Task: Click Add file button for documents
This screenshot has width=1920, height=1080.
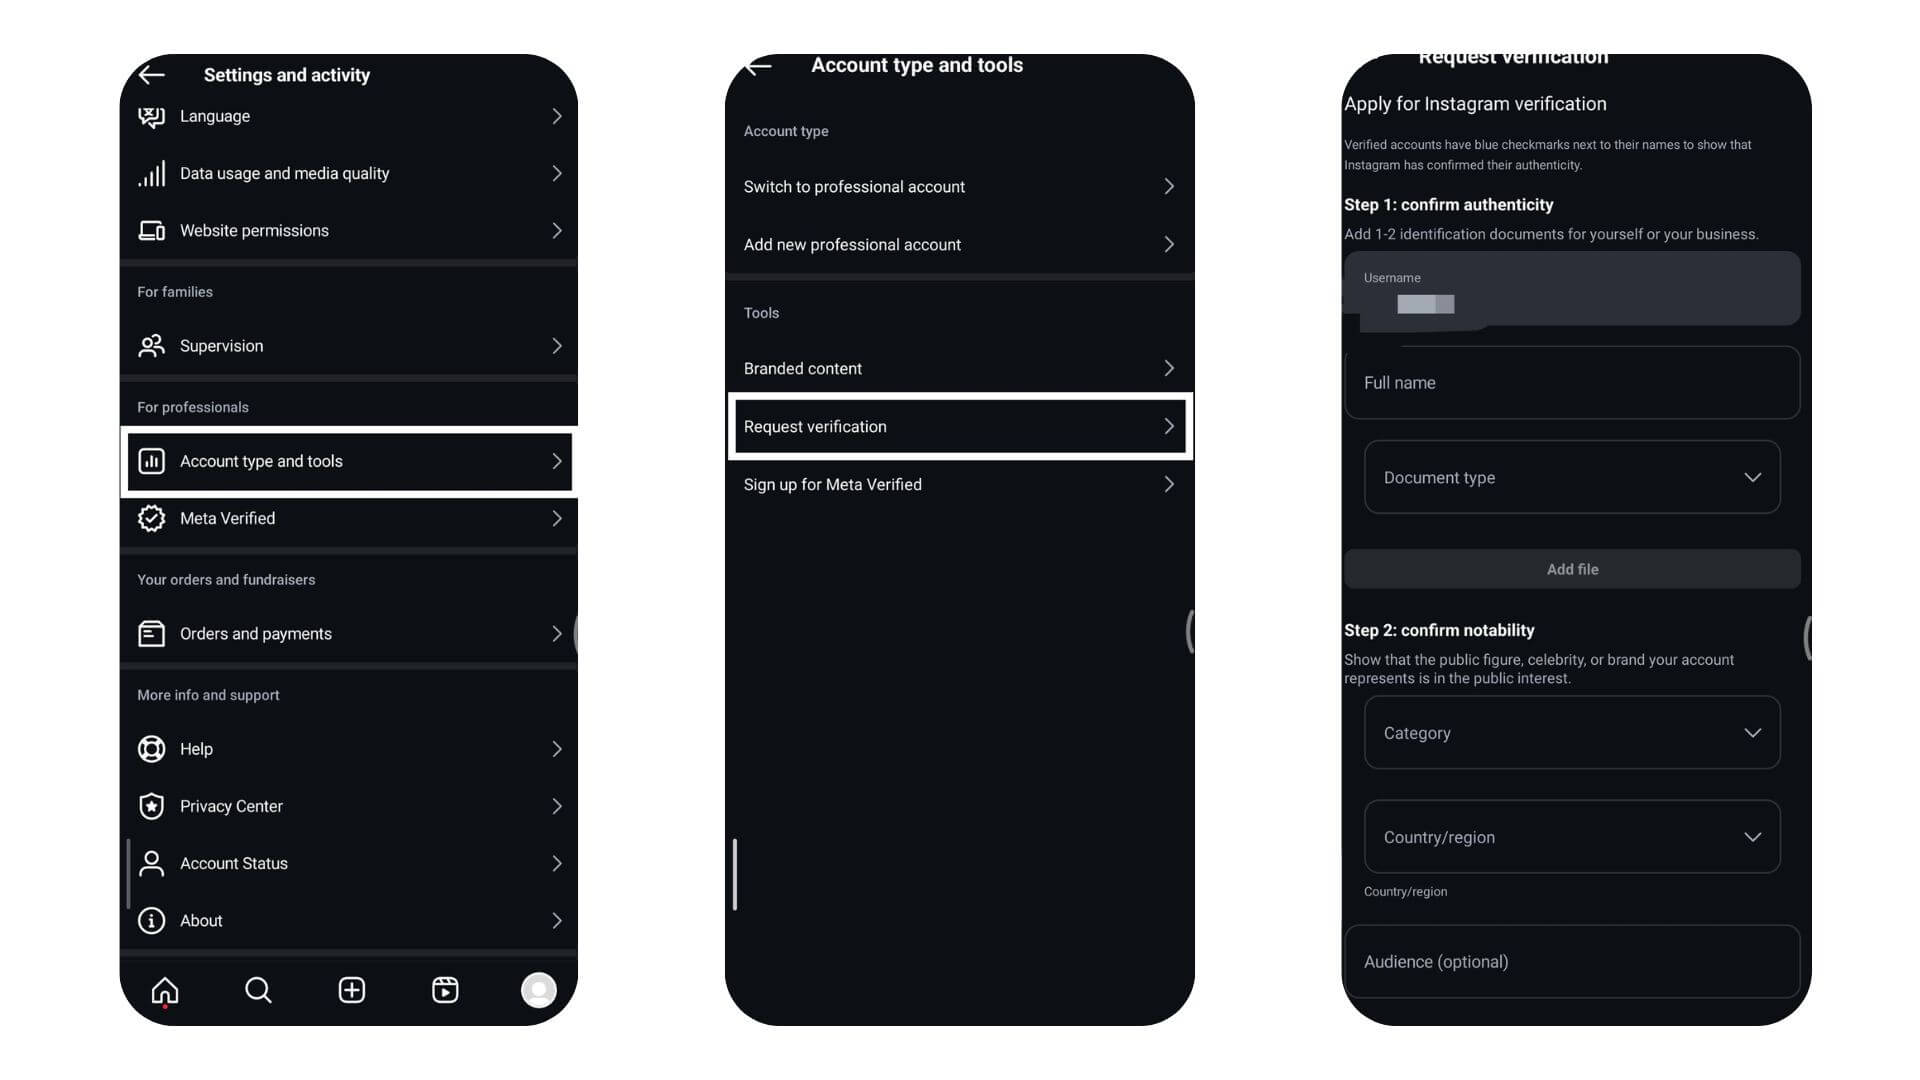Action: click(1572, 568)
